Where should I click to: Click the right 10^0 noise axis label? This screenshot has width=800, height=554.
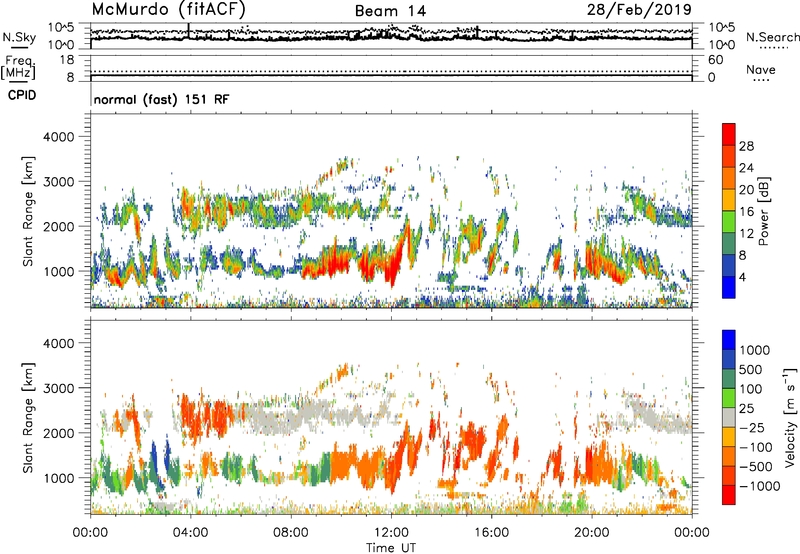pos(722,45)
